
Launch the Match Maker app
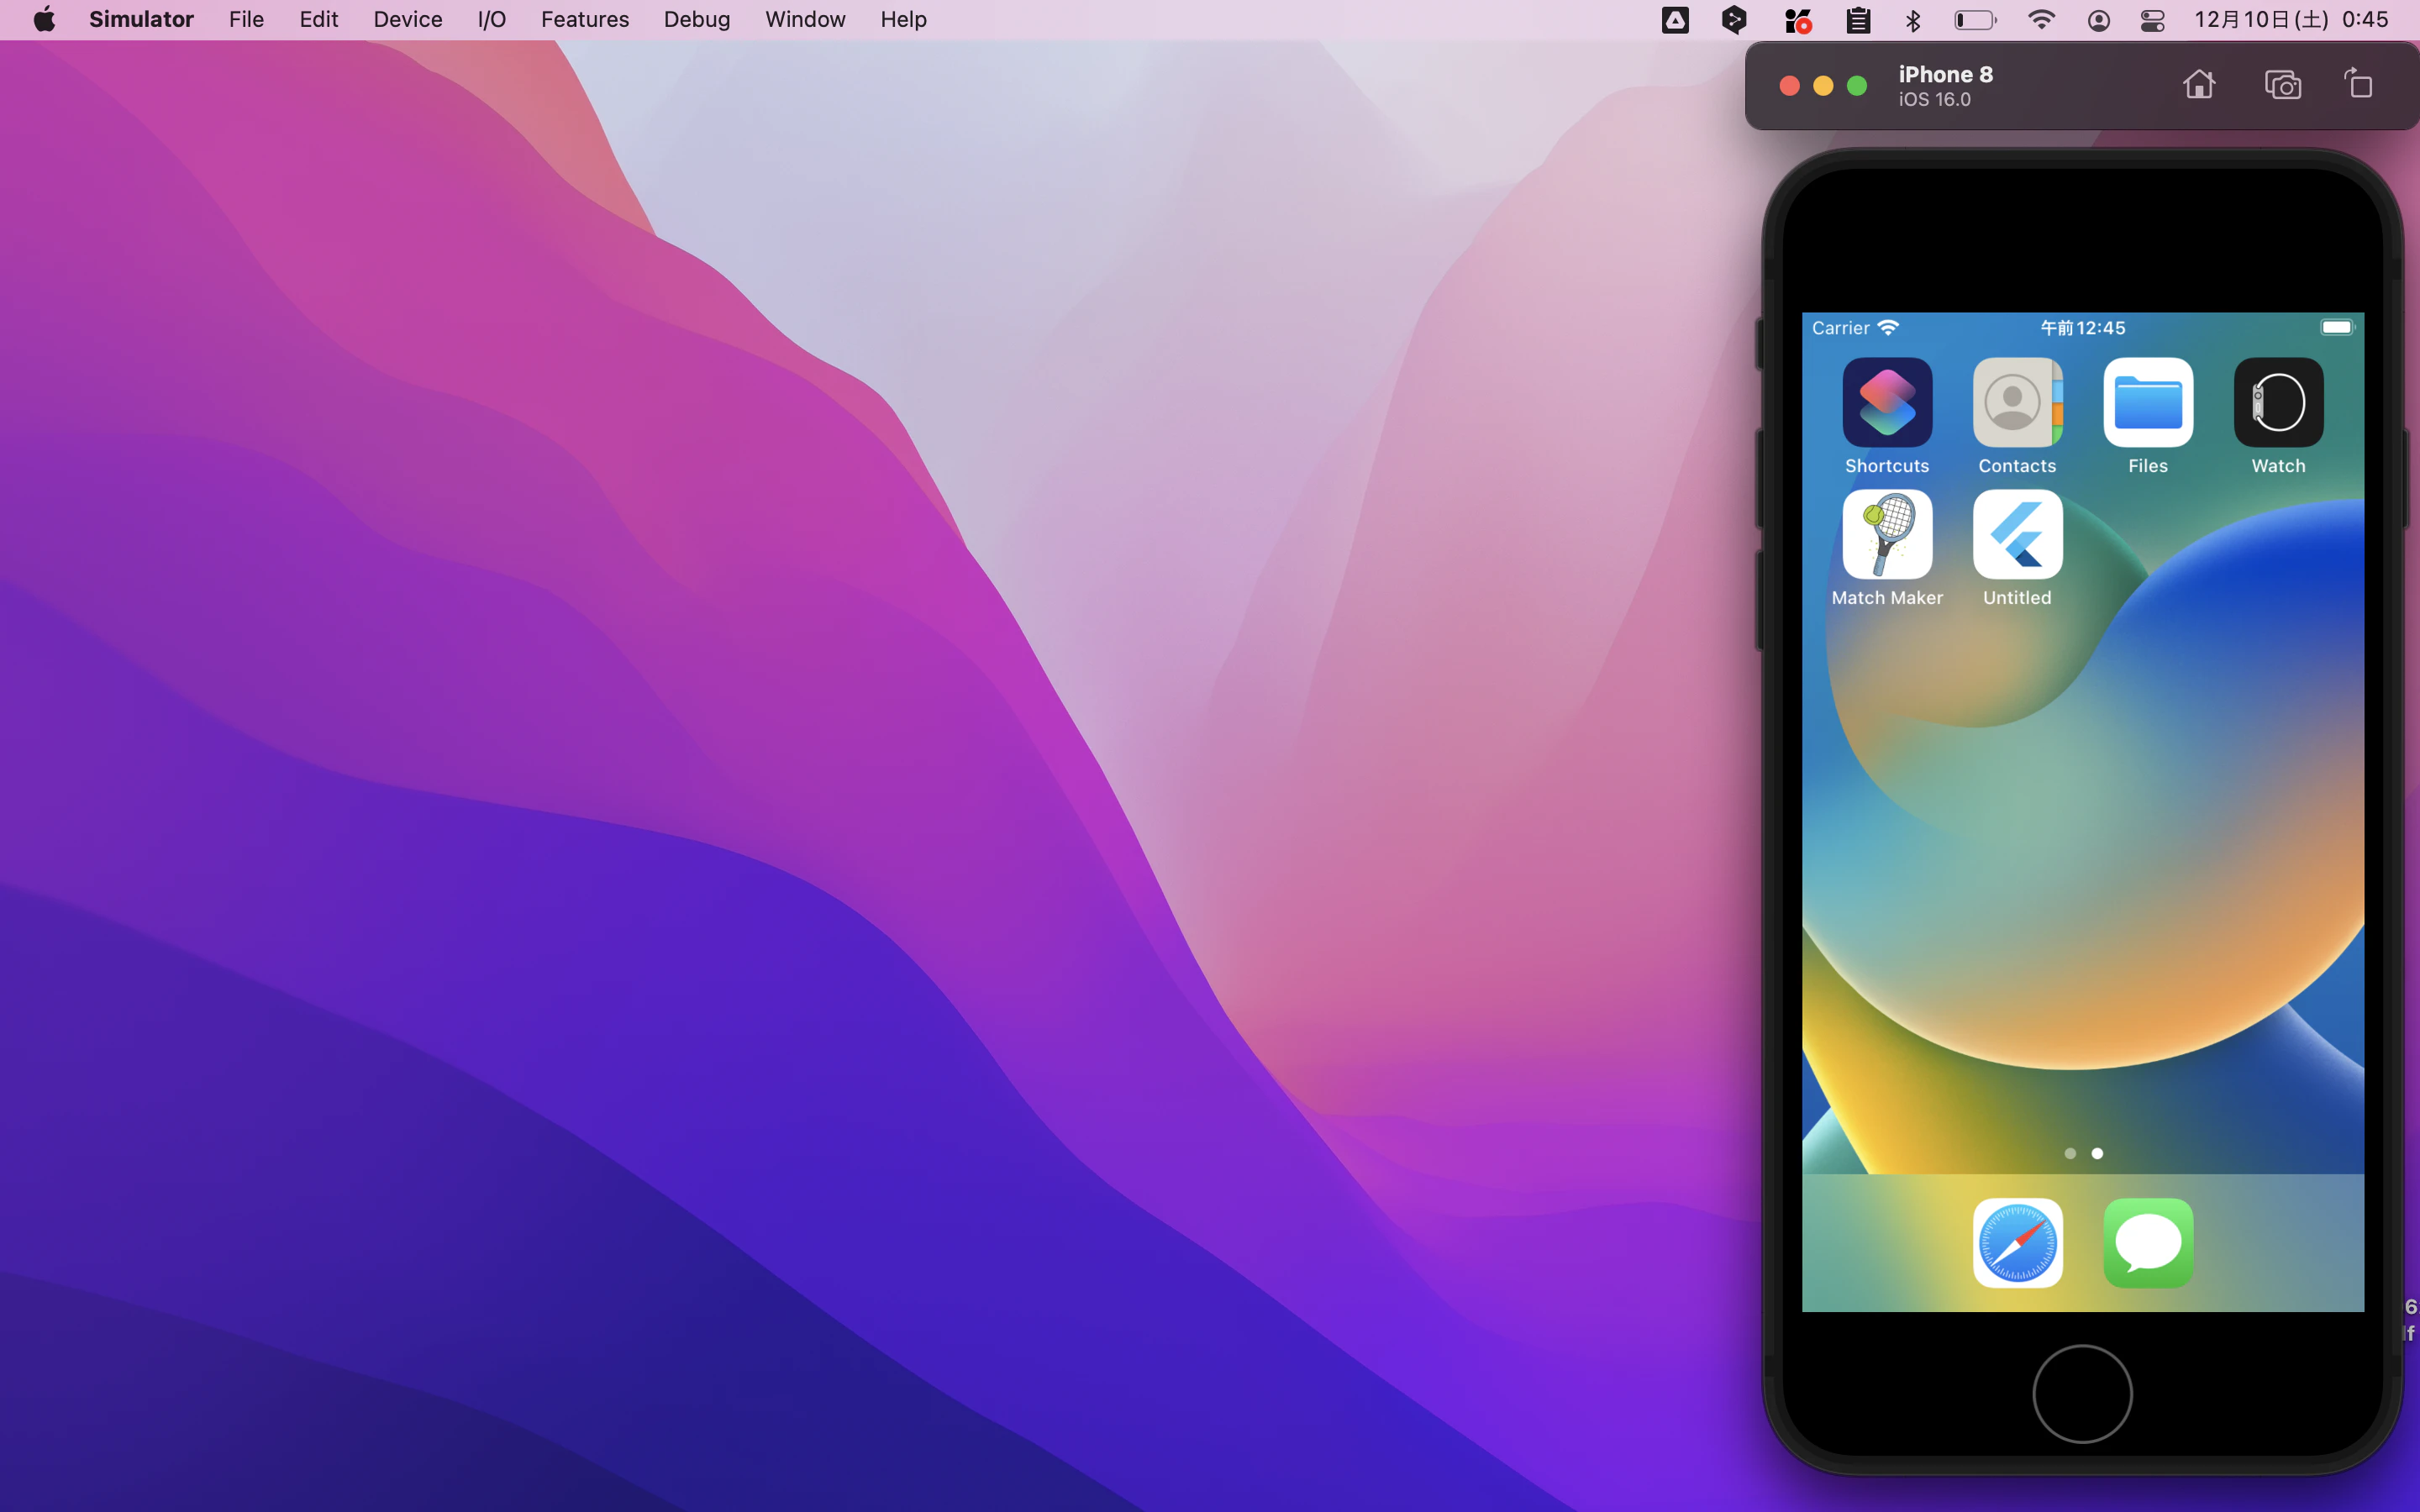point(1887,534)
